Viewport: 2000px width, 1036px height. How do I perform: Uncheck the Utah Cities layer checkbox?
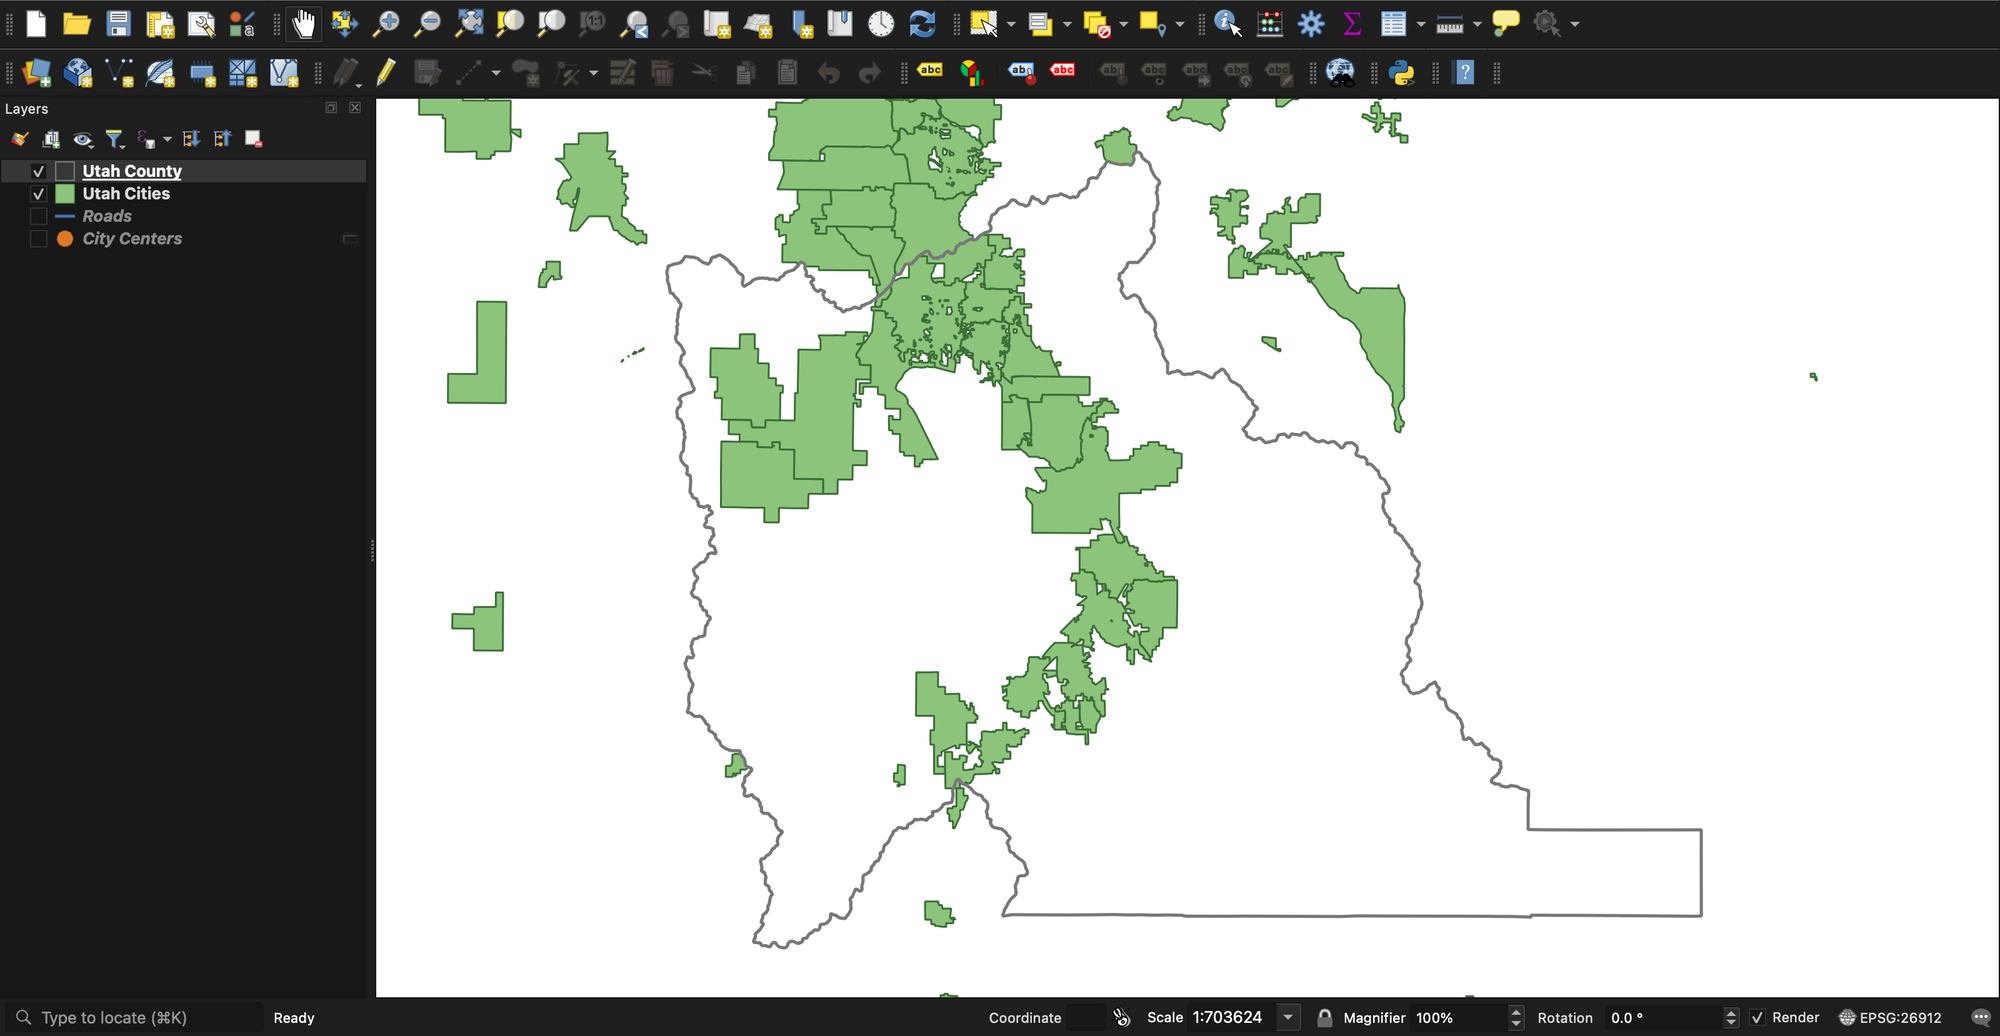(39, 194)
